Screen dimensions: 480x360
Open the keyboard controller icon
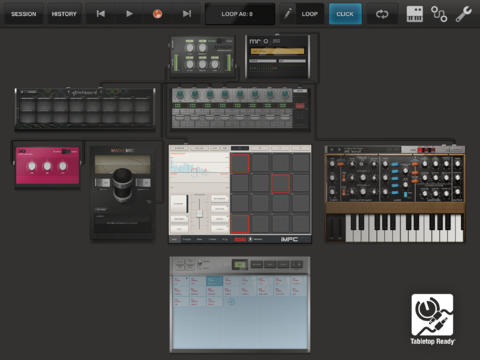[415, 14]
